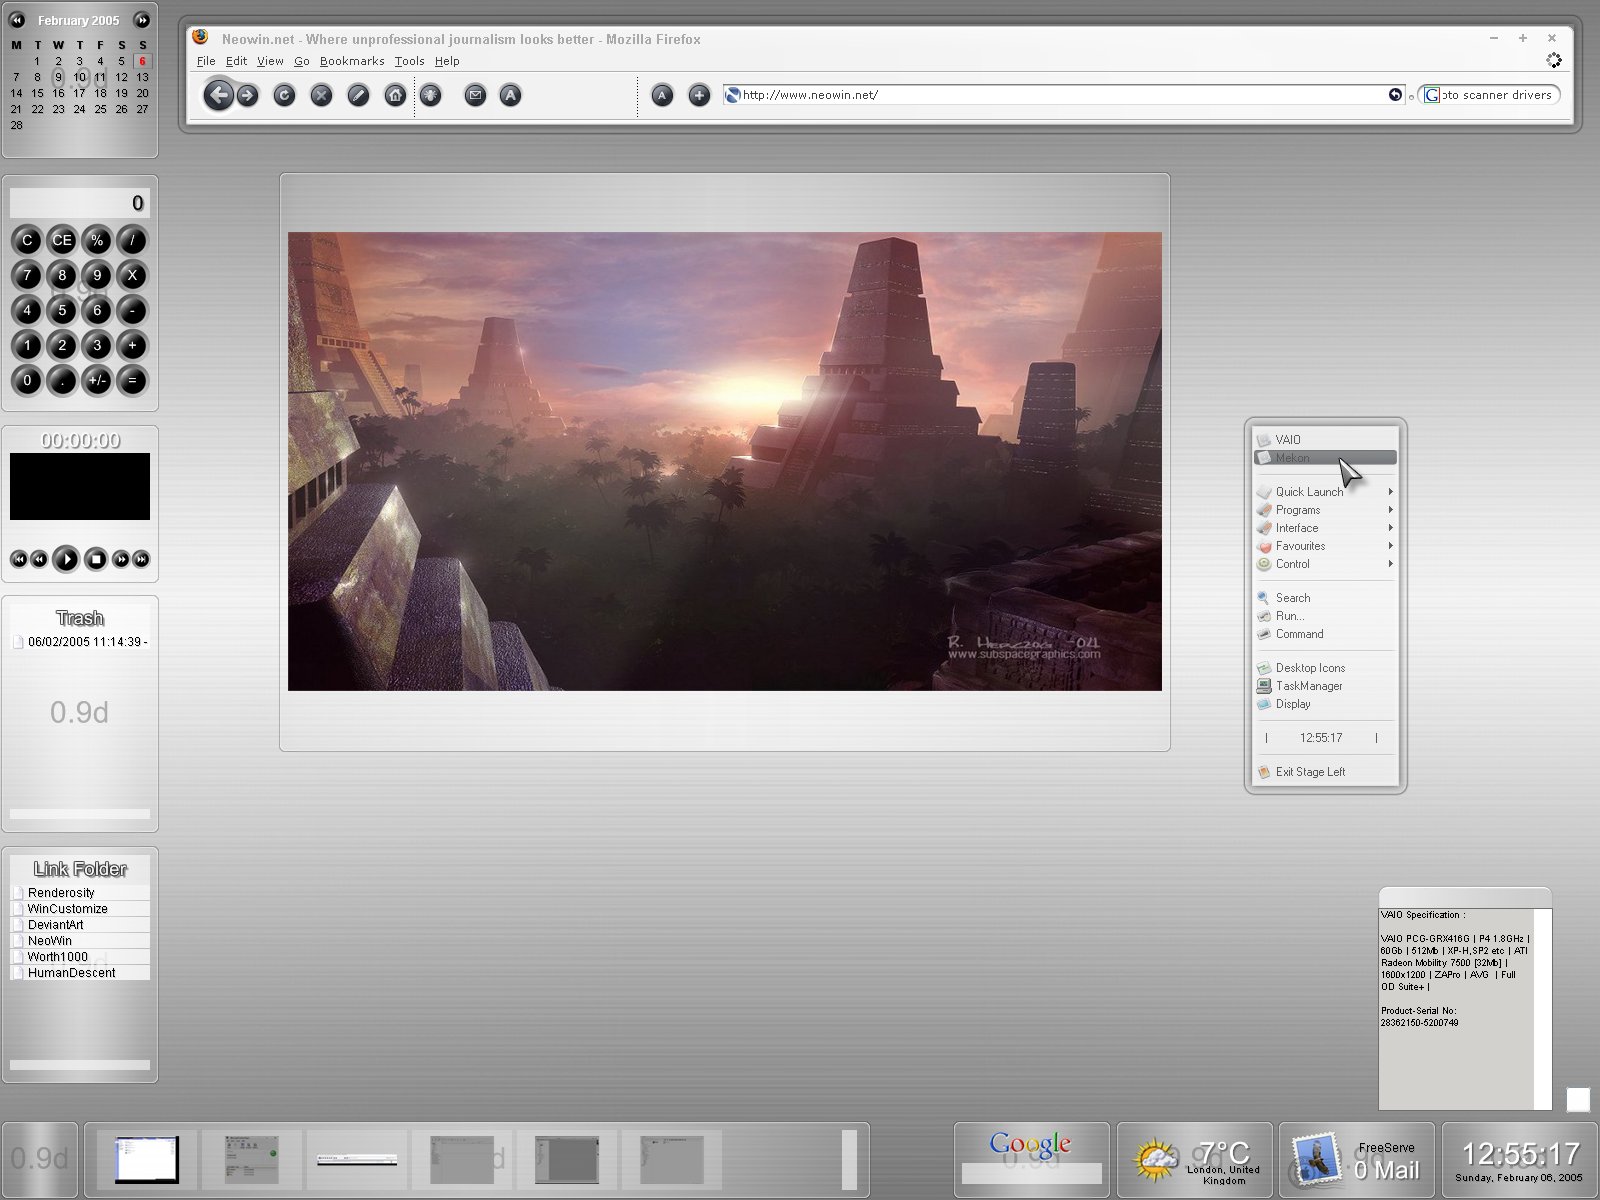Screen dimensions: 1600x1200
Task: Click the bug icon in Firefox toolbar
Action: [x=431, y=95]
